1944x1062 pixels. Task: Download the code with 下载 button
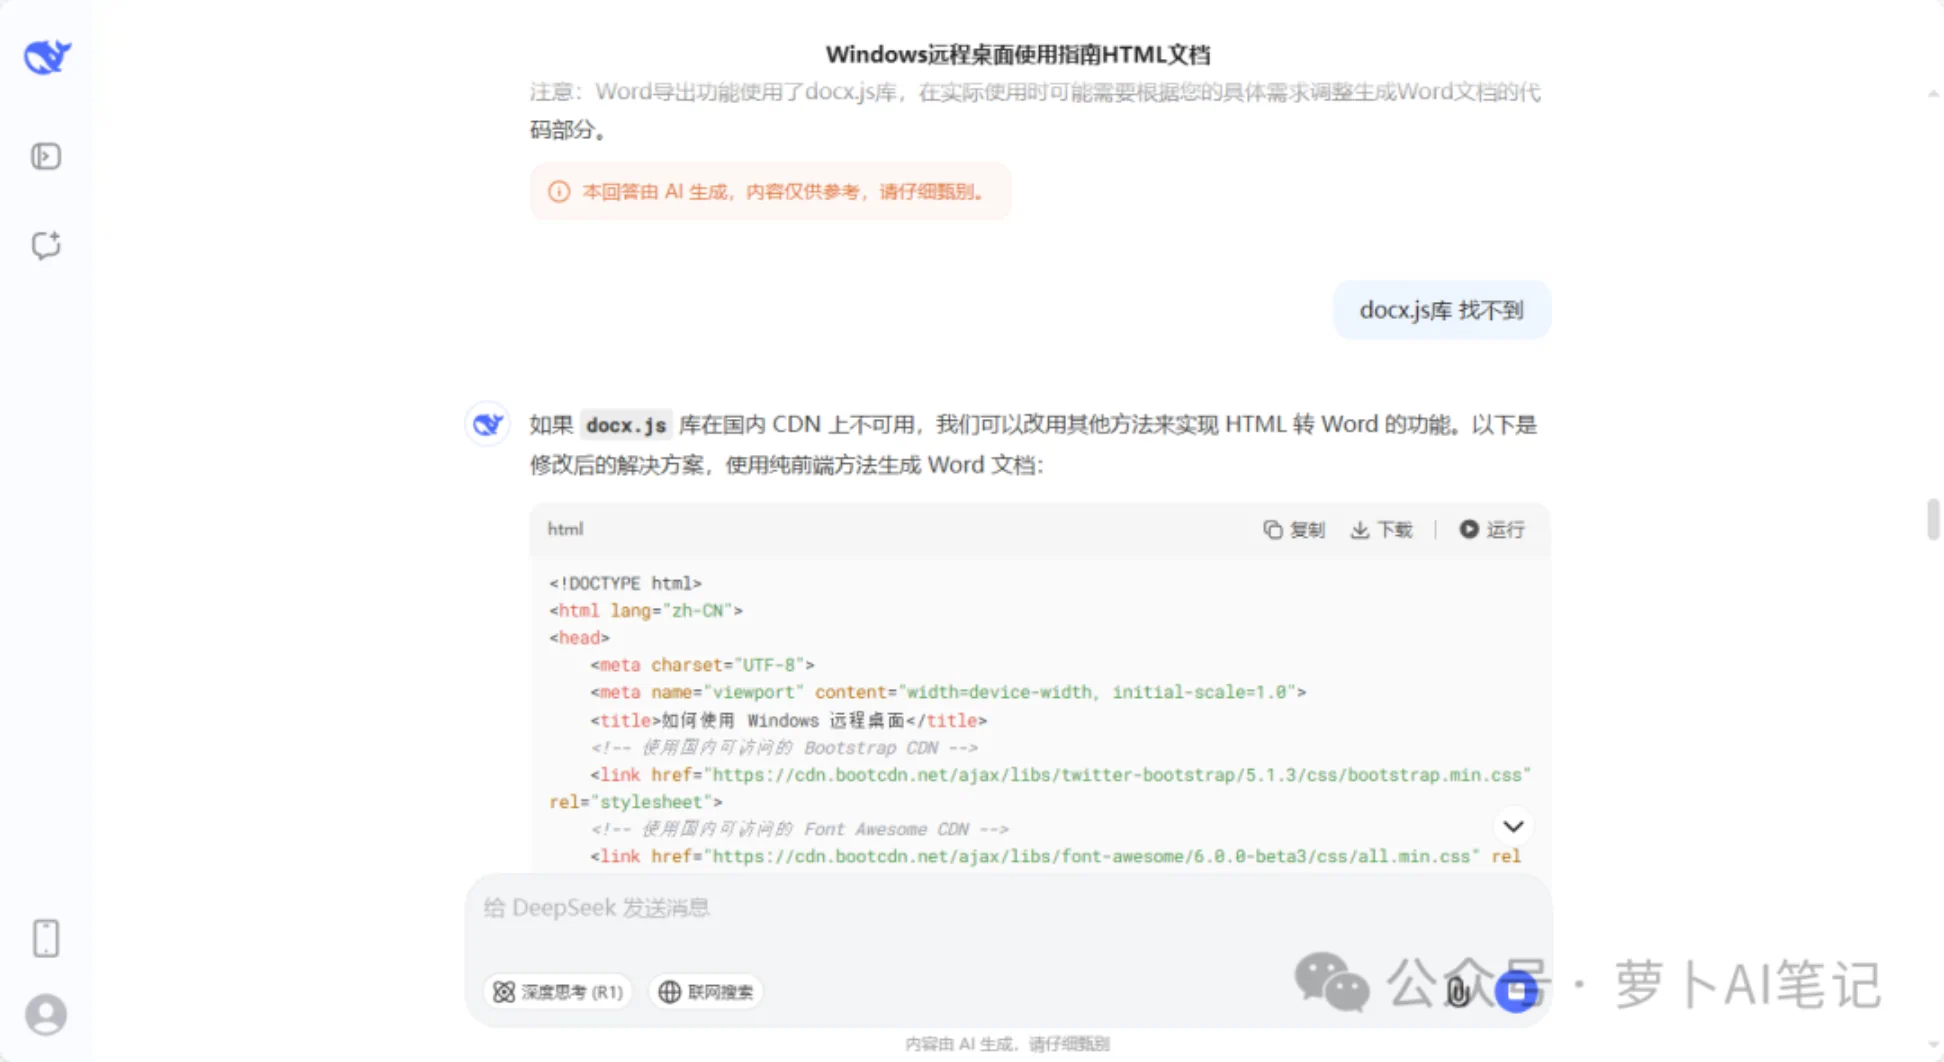[x=1381, y=529]
